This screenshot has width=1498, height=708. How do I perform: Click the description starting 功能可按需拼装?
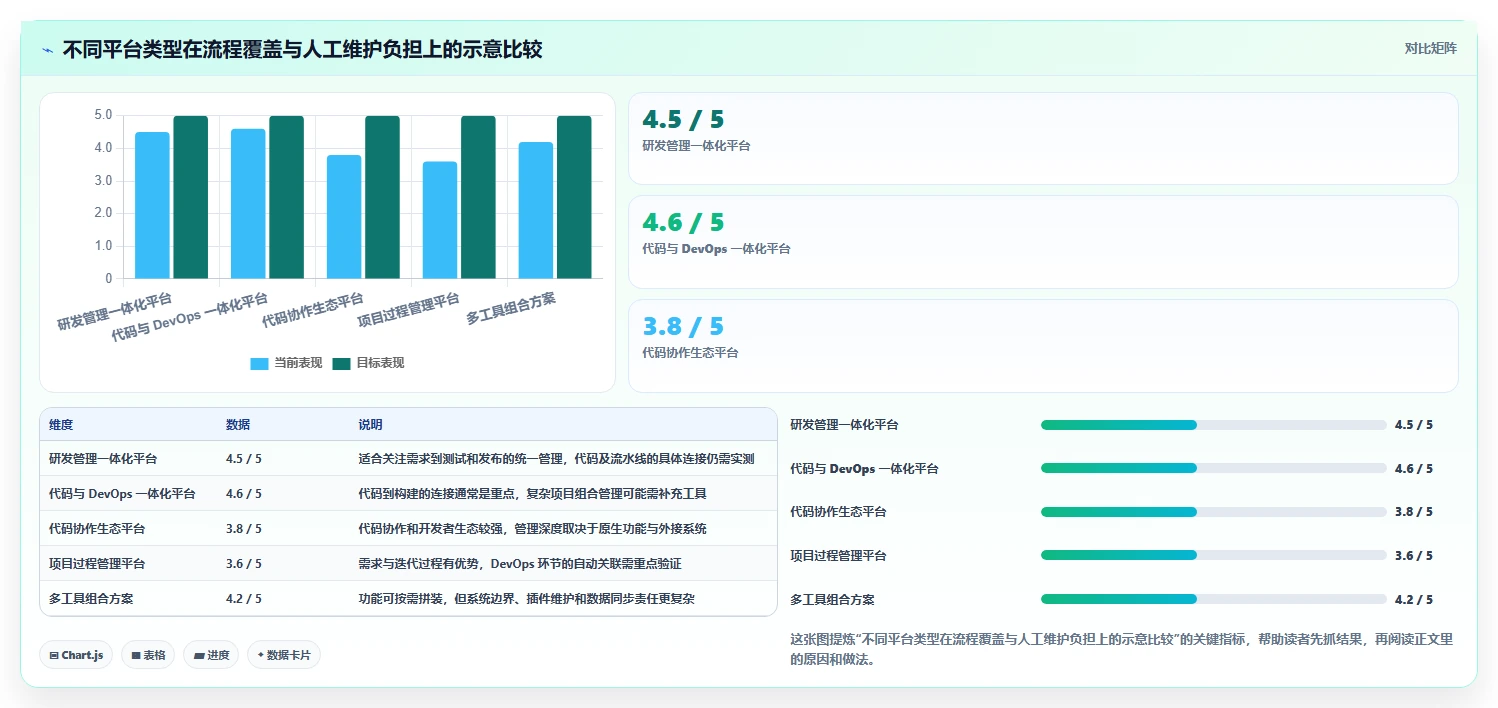(526, 599)
